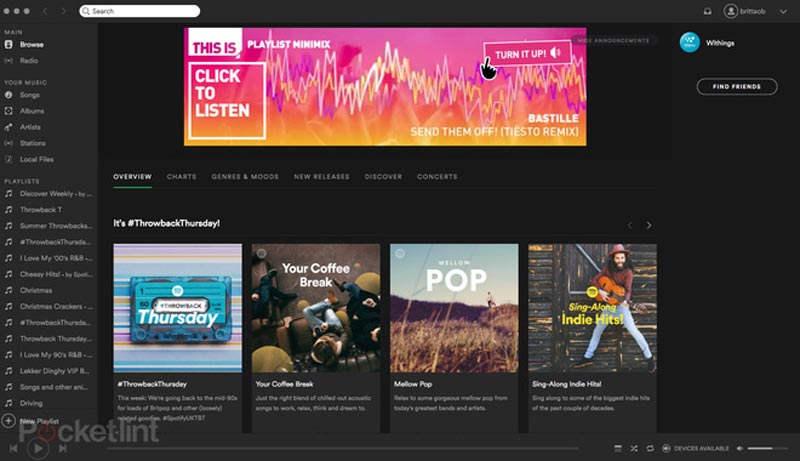The width and height of the screenshot is (800, 461).
Task: Click the headphones icon in the top bar
Action: pyautogui.click(x=708, y=11)
